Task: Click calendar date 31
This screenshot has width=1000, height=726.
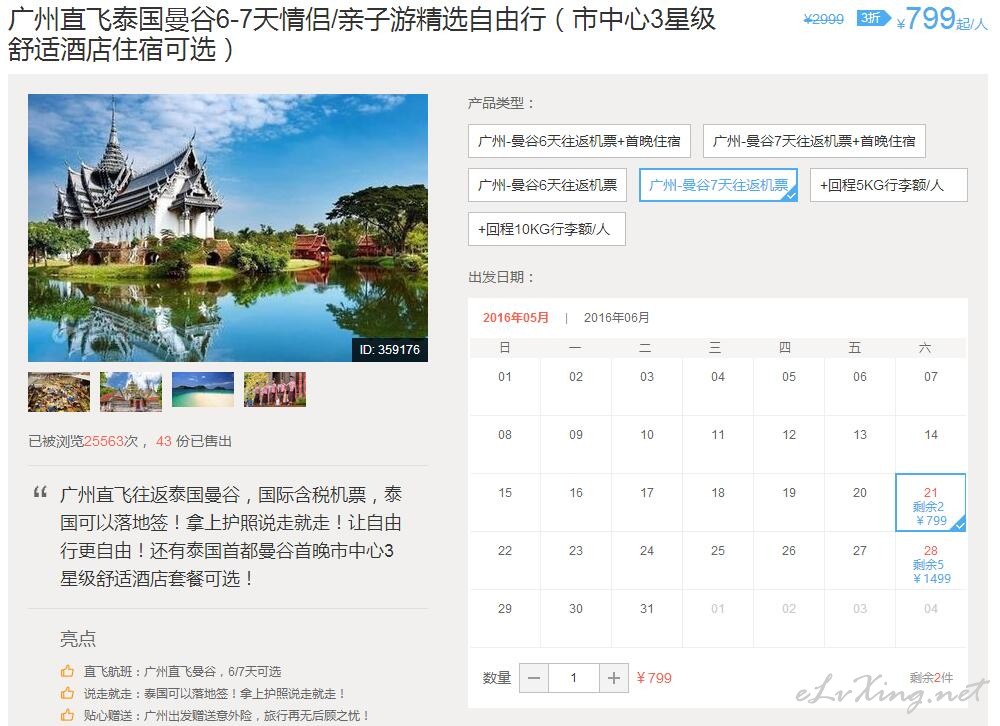Action: [647, 609]
